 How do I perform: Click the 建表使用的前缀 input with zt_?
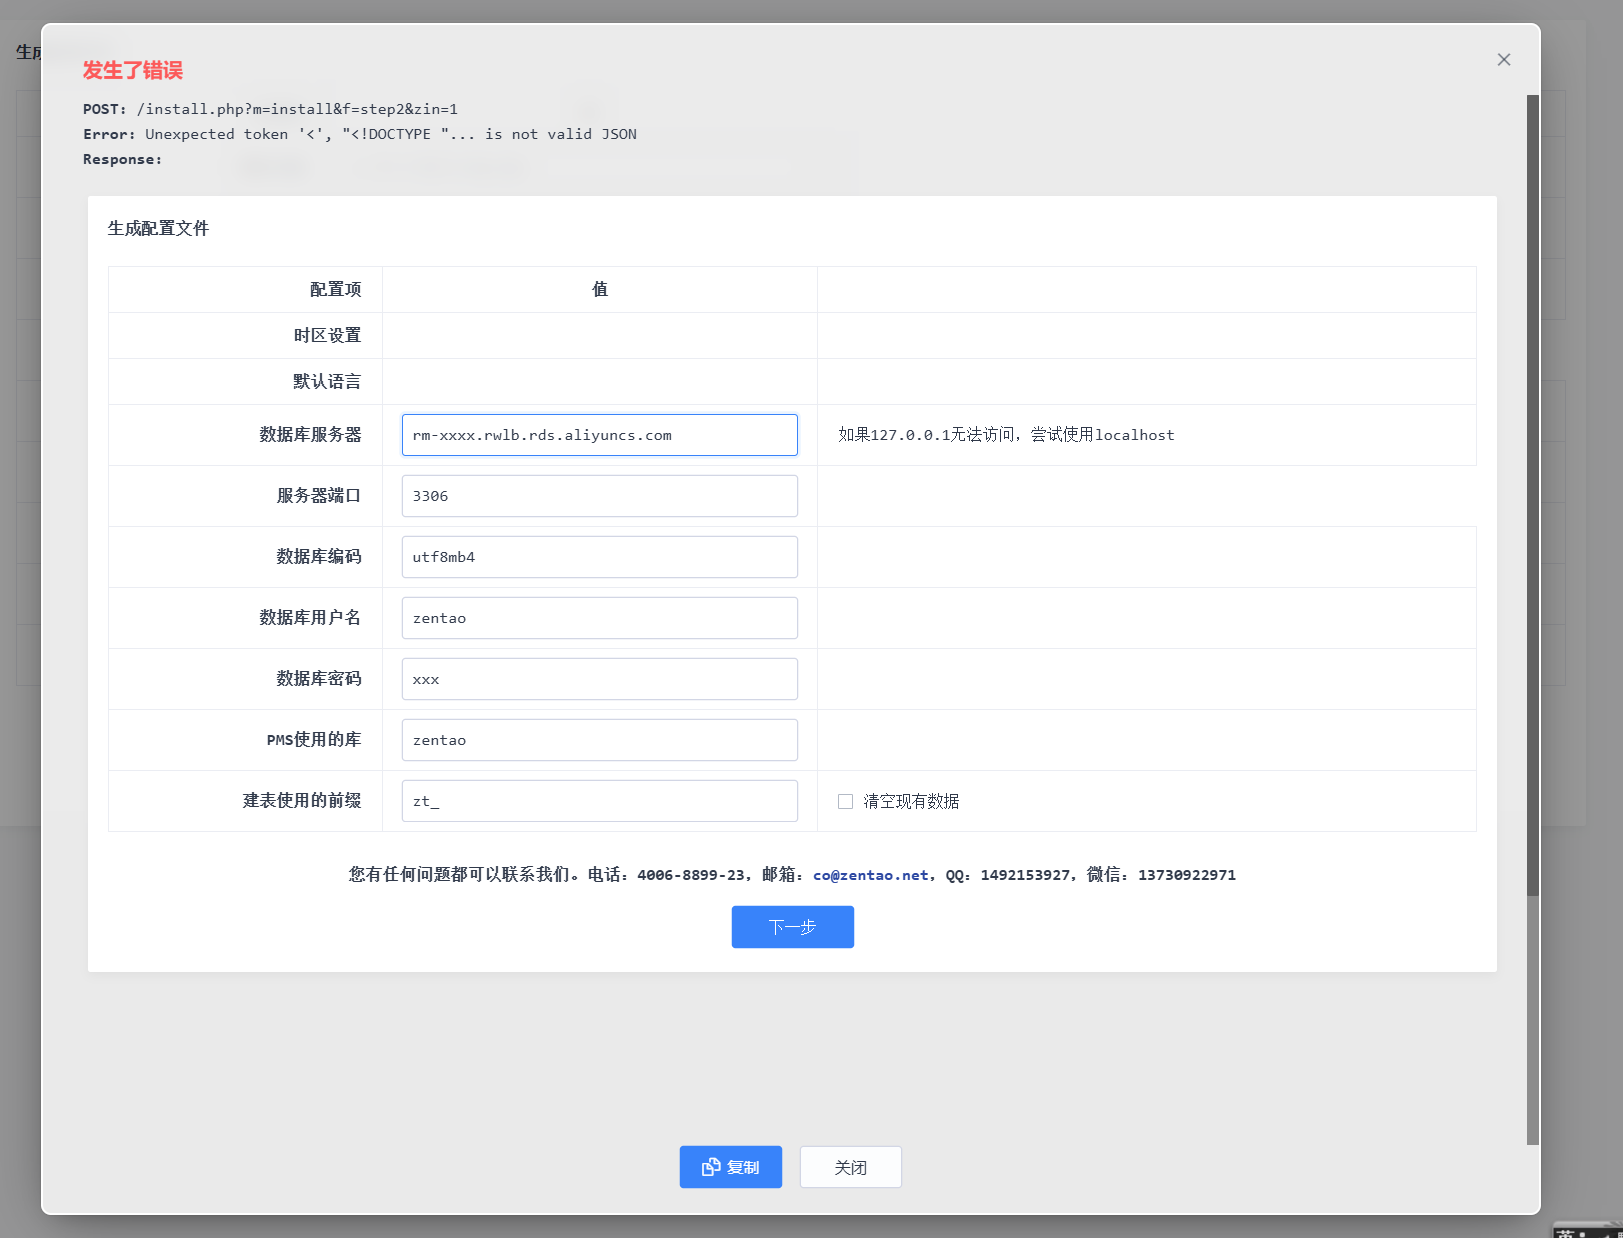tap(600, 801)
